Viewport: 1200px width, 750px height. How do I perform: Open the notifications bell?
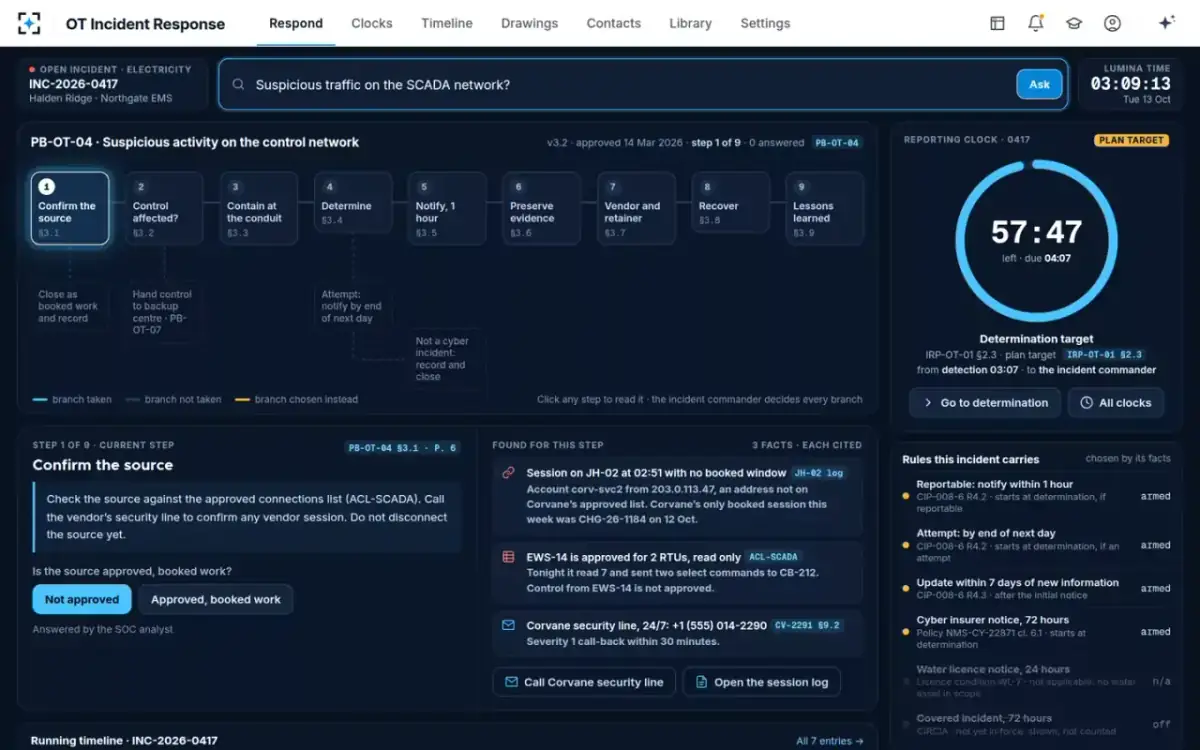(1036, 23)
